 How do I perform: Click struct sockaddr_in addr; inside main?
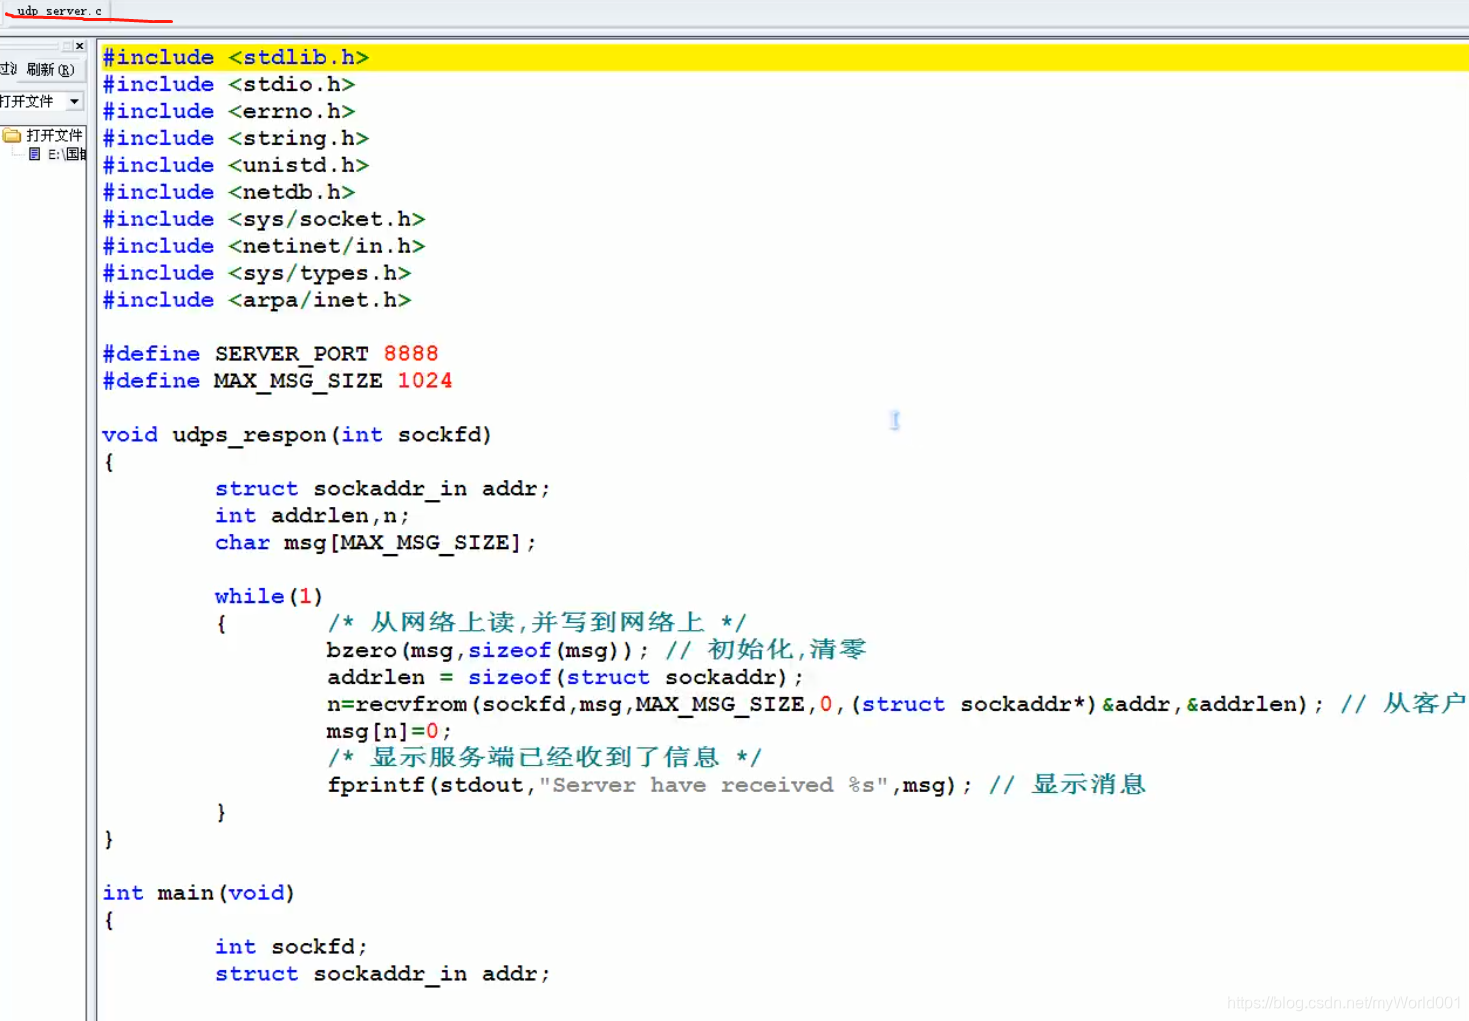tap(382, 974)
